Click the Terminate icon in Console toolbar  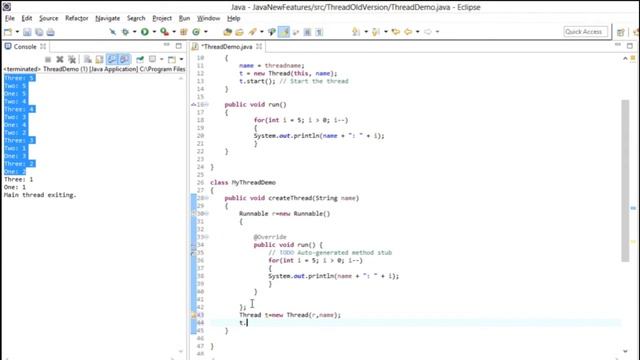[x=48, y=60]
